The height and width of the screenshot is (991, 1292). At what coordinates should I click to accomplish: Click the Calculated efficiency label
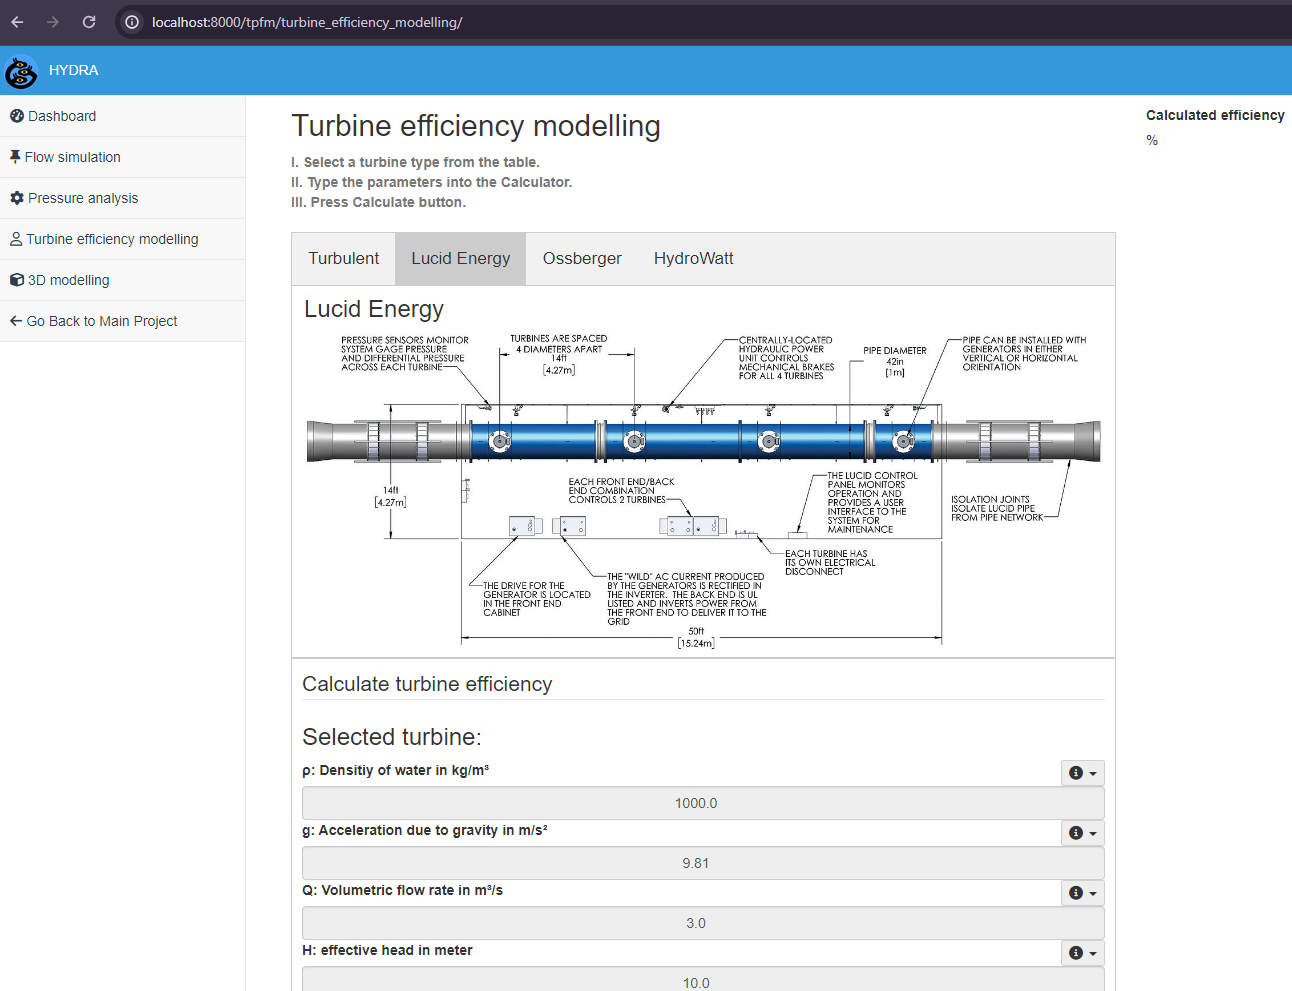pos(1215,115)
